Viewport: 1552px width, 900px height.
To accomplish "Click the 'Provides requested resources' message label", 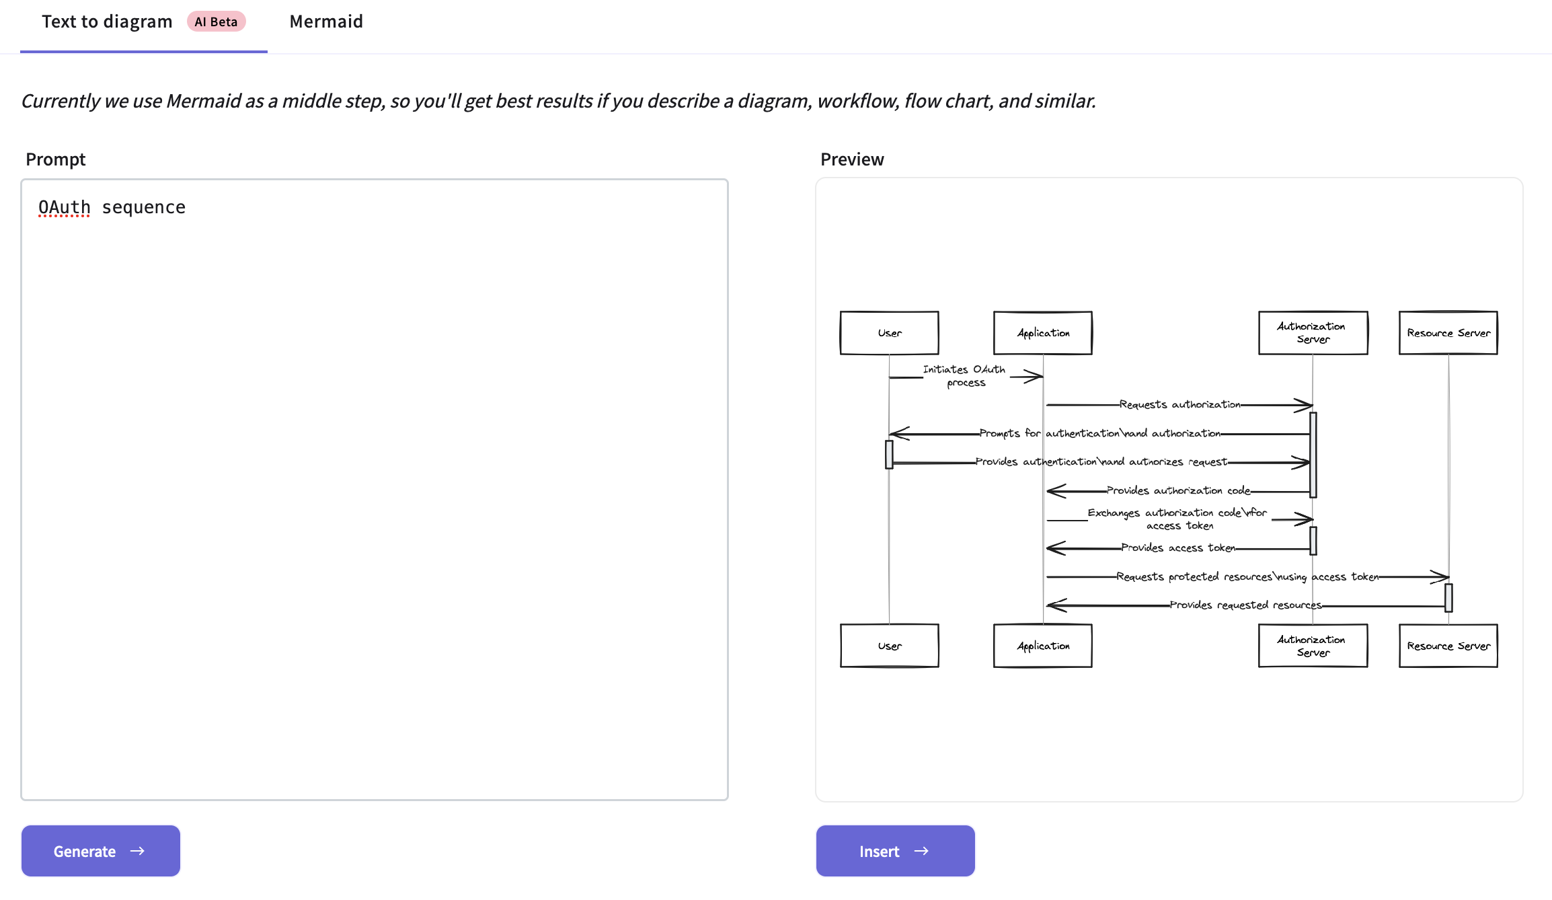I will tap(1245, 605).
